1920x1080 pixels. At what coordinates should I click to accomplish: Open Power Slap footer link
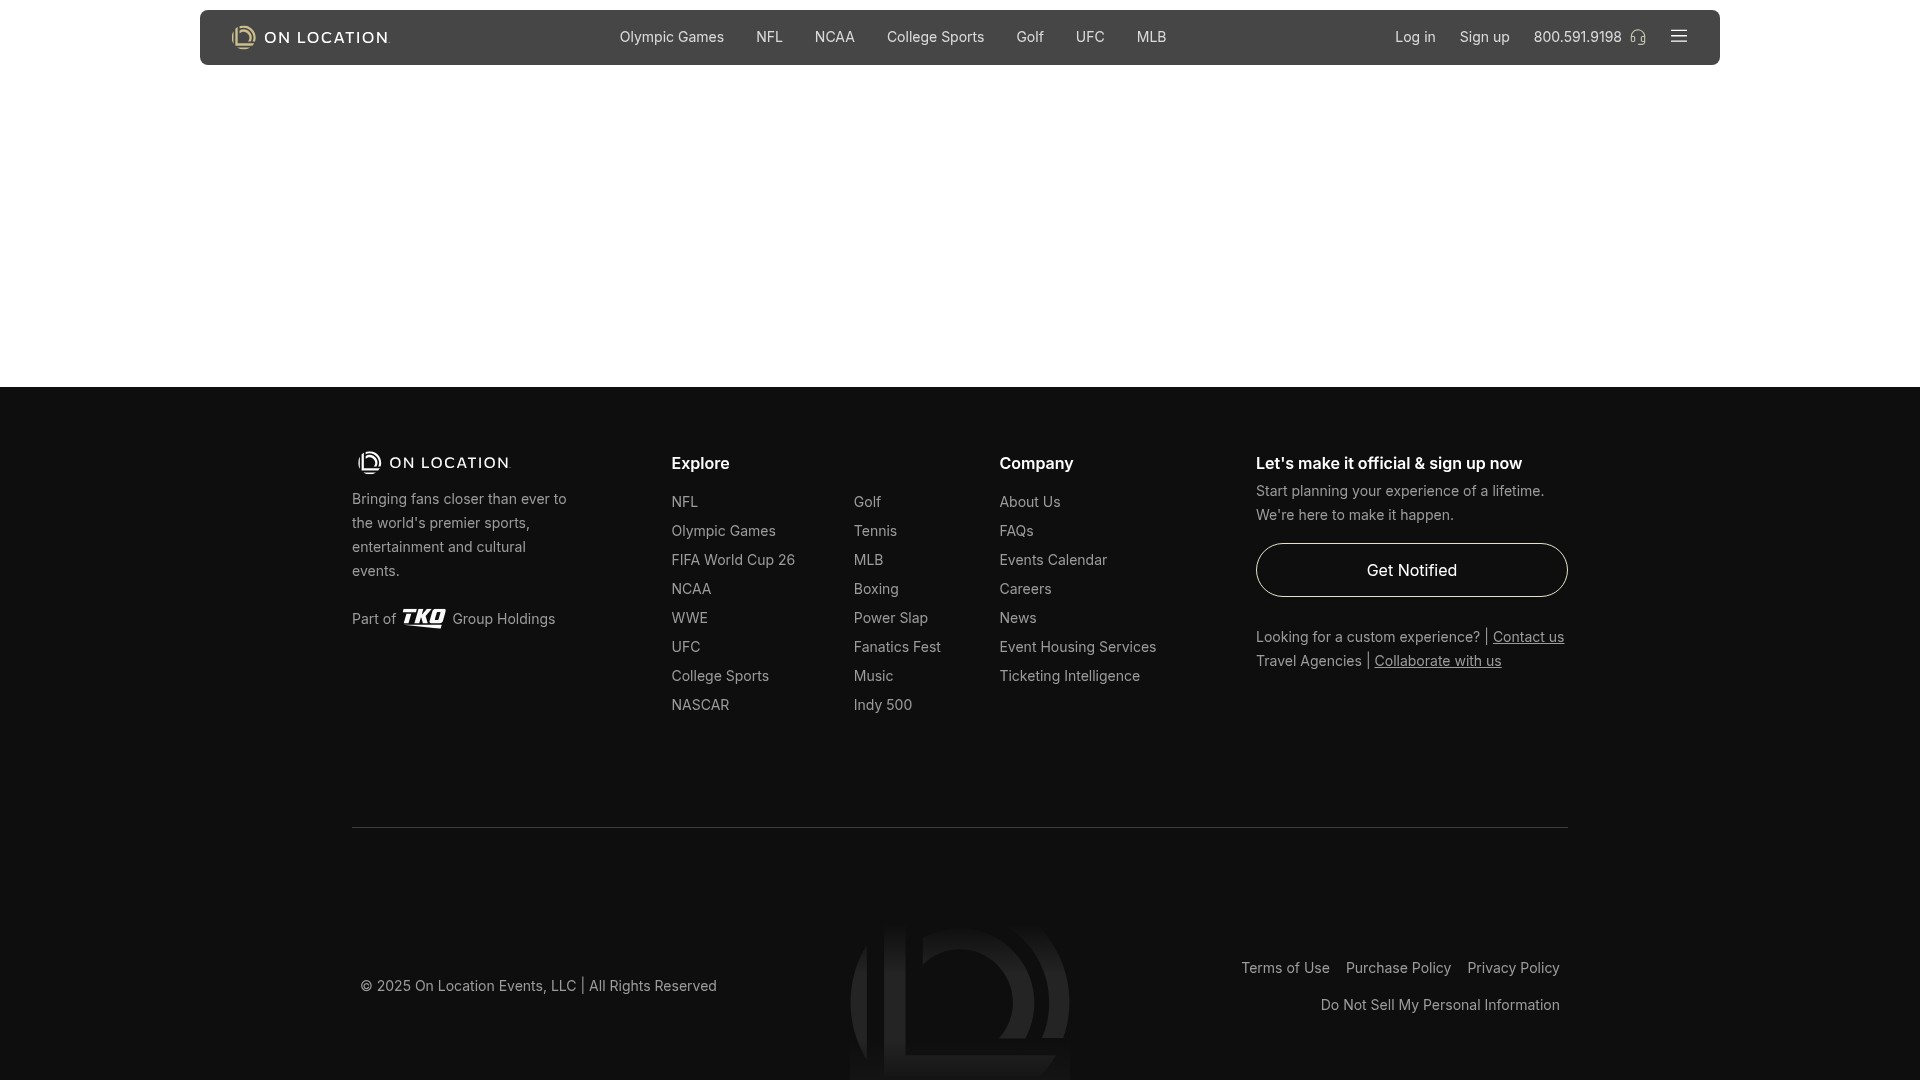[890, 618]
